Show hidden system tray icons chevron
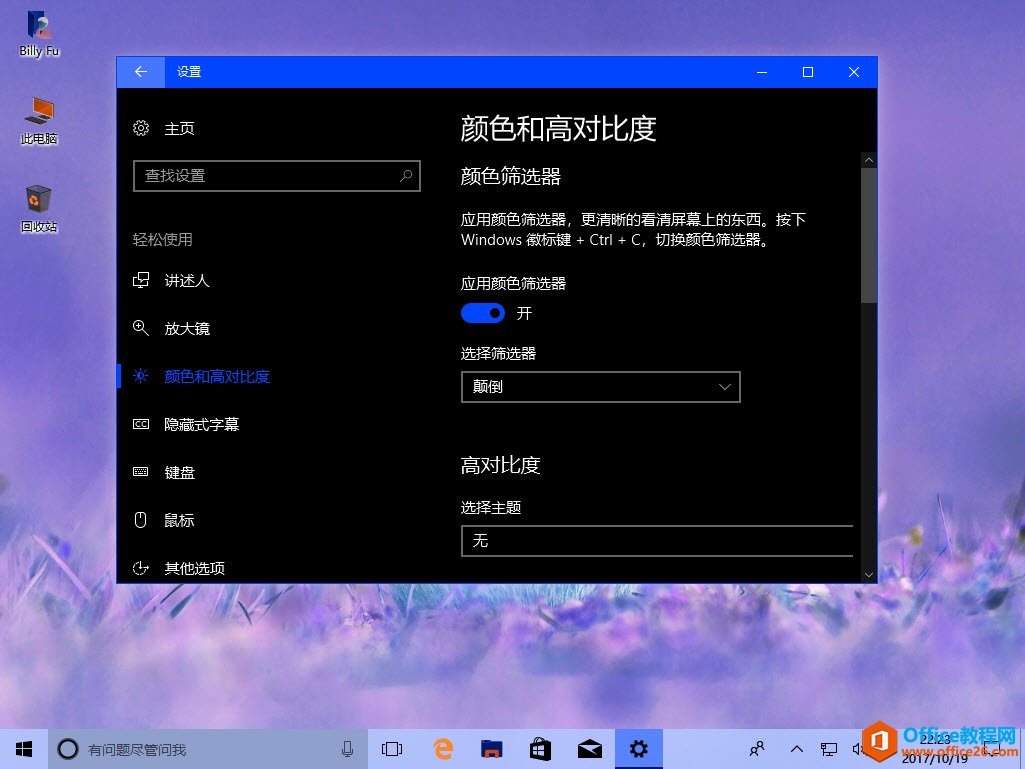The image size is (1025, 769). (797, 748)
